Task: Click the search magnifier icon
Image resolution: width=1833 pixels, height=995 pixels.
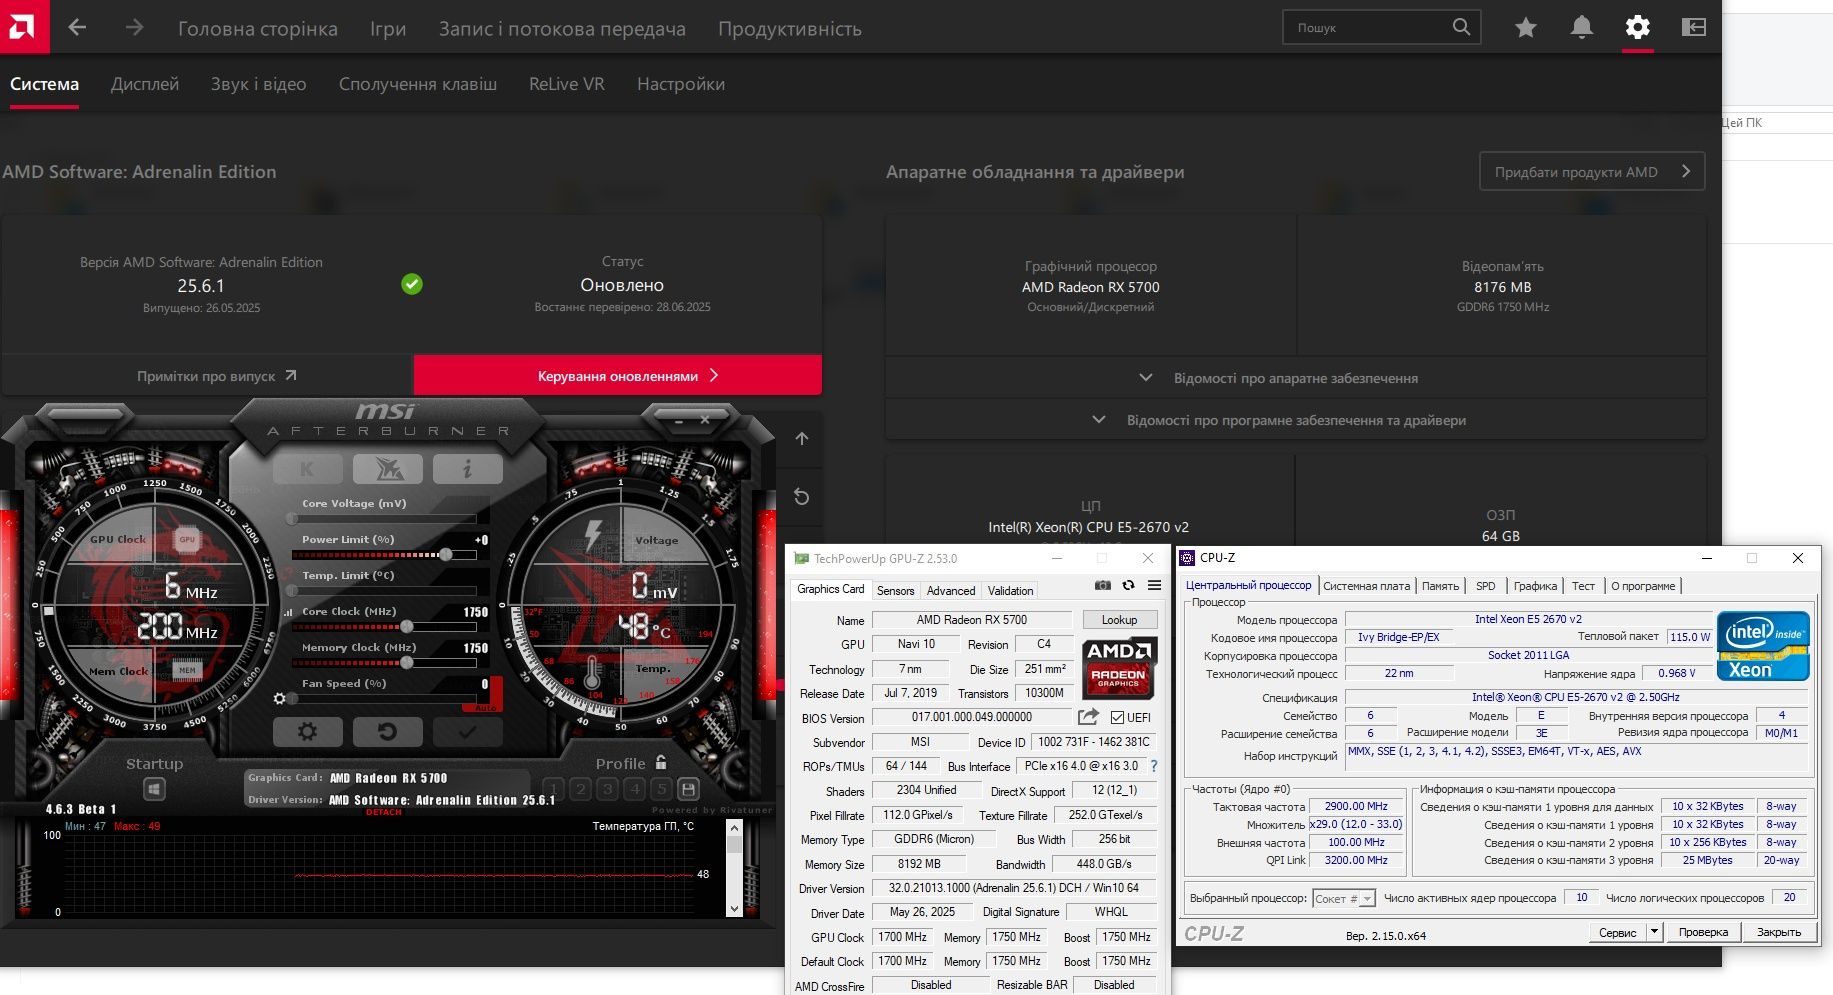Action: (1461, 27)
